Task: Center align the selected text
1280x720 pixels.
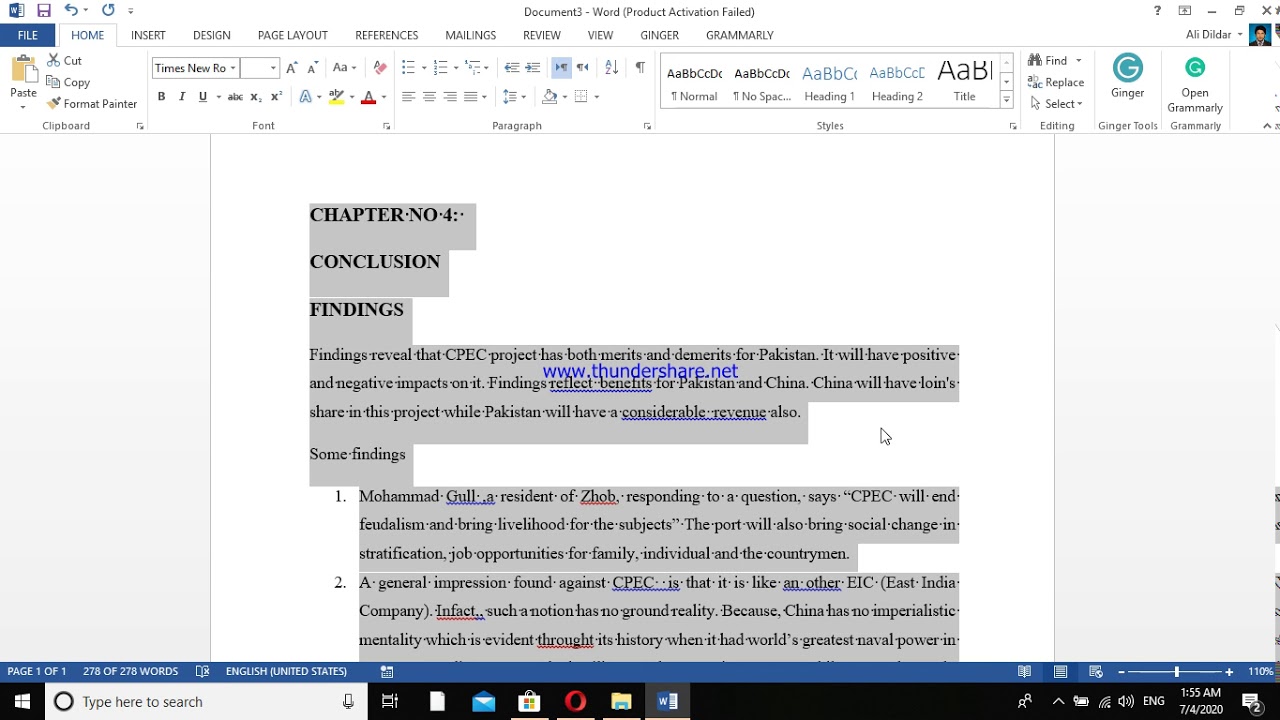Action: [x=429, y=97]
